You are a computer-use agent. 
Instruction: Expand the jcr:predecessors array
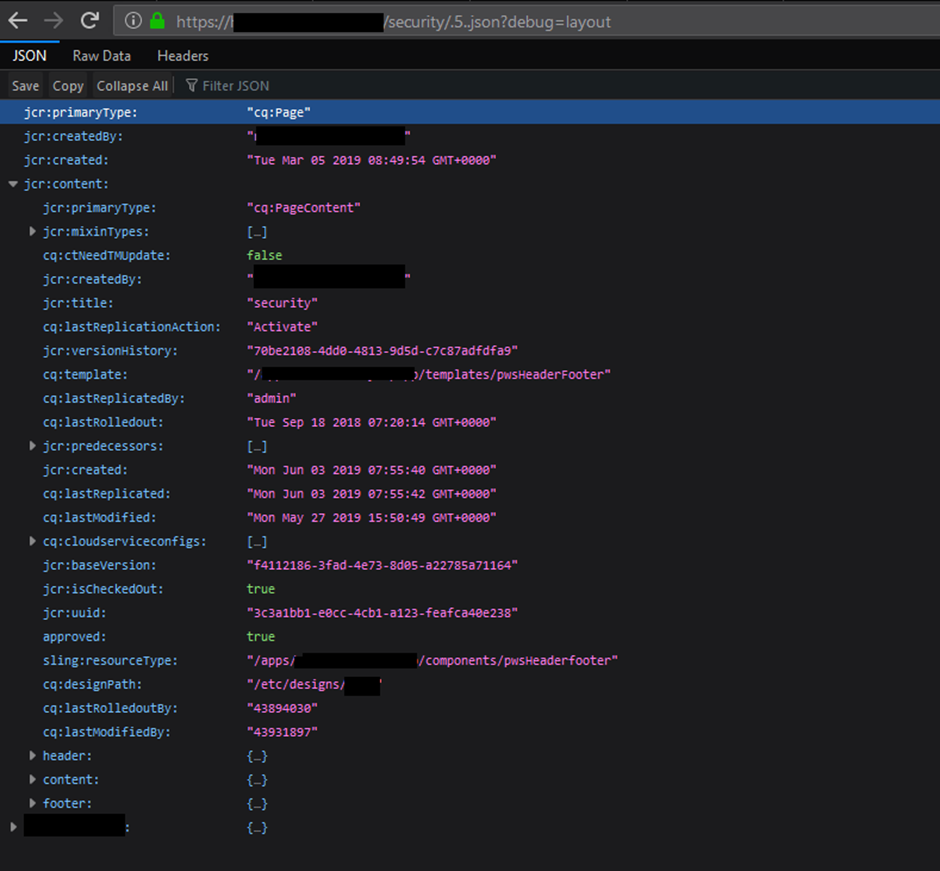[32, 446]
